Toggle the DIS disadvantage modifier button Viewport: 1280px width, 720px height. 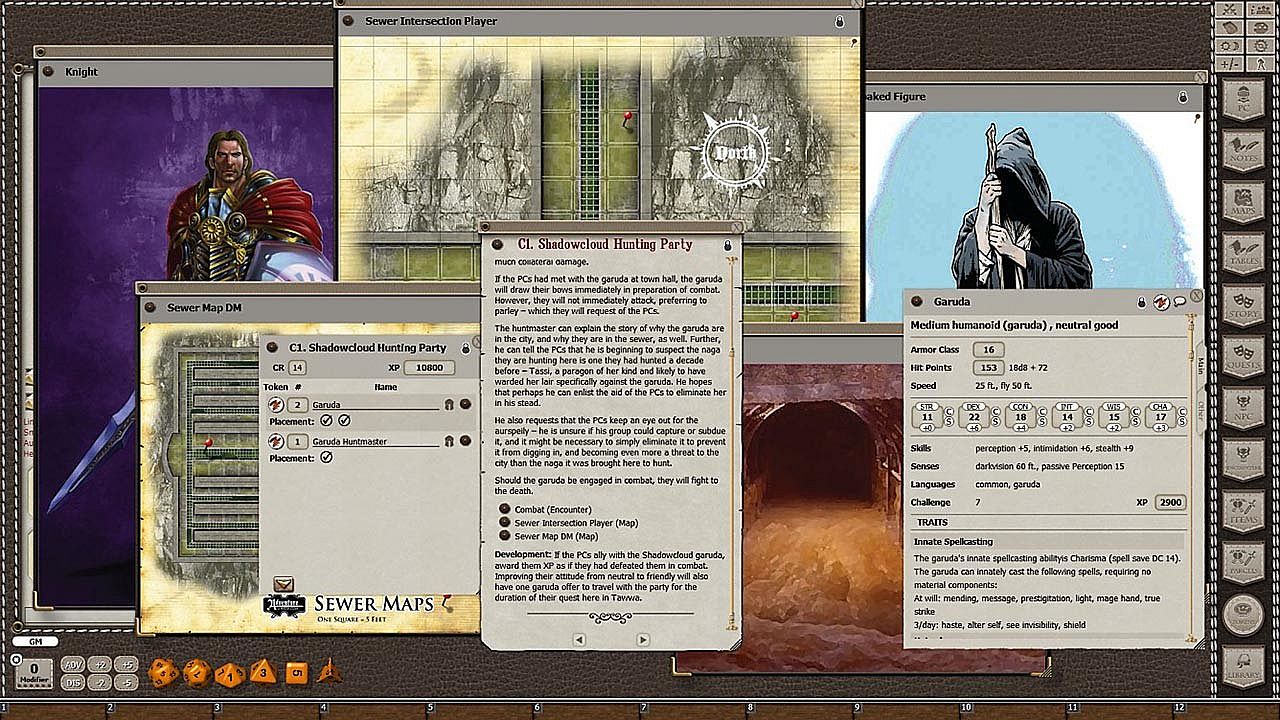coord(73,682)
